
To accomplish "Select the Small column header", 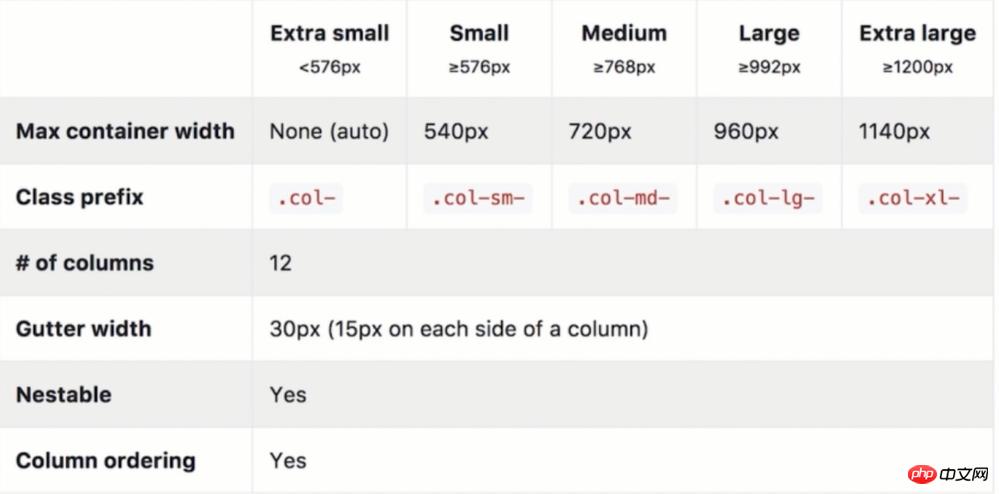I will click(x=479, y=33).
